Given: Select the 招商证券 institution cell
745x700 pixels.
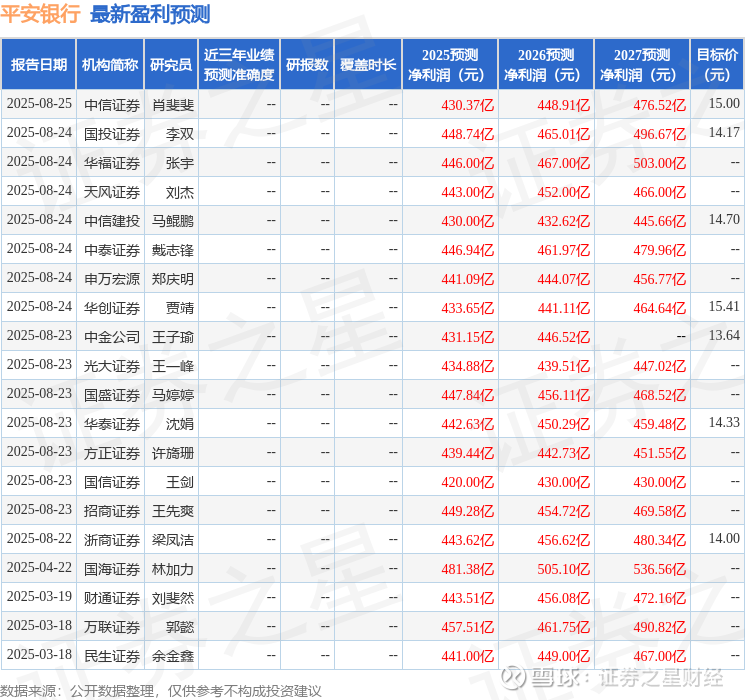Looking at the screenshot, I should pyautogui.click(x=112, y=511).
